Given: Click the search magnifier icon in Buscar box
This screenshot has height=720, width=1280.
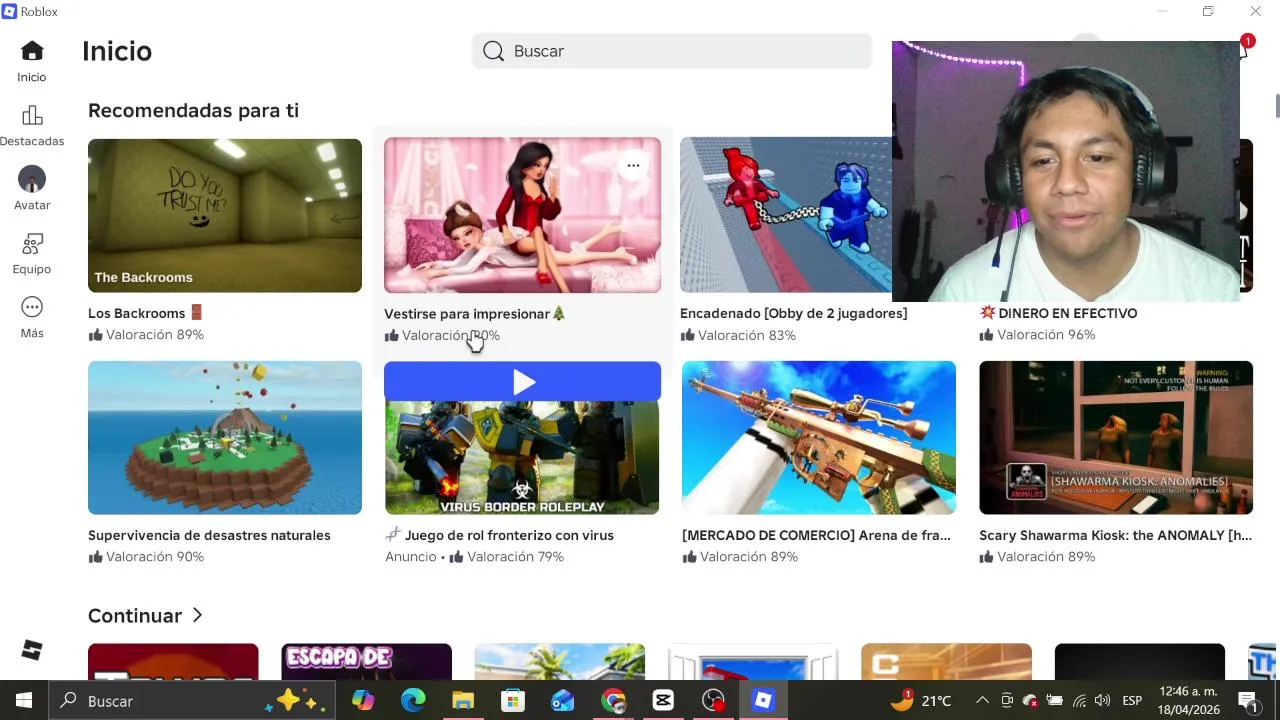Looking at the screenshot, I should pyautogui.click(x=493, y=51).
